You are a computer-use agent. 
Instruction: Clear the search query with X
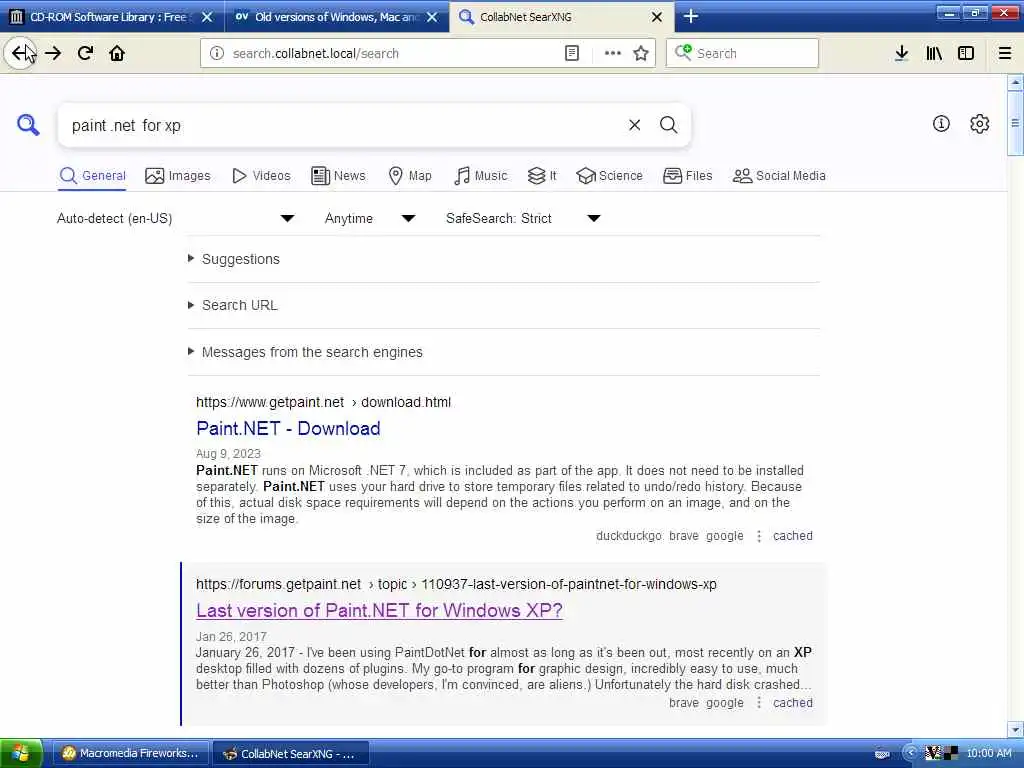tap(634, 125)
